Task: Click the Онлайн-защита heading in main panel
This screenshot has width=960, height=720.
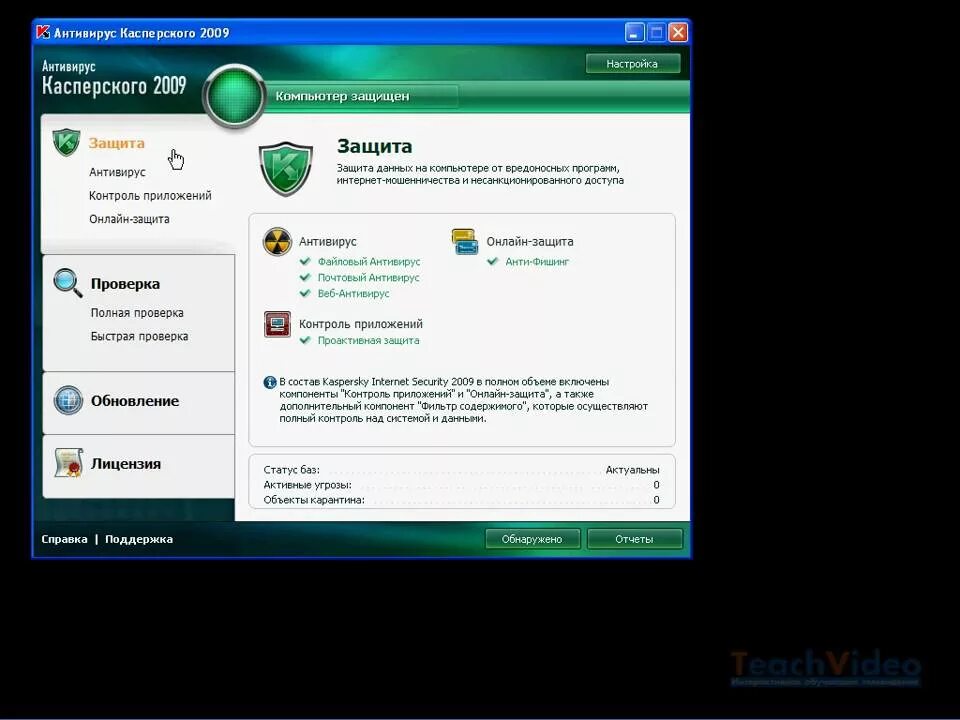Action: pyautogui.click(x=530, y=241)
